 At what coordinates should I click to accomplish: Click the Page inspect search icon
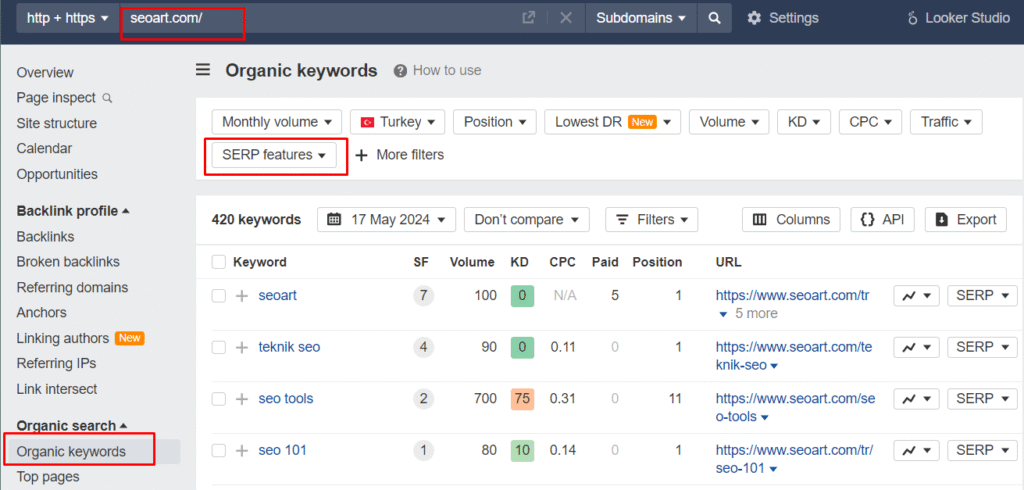pyautogui.click(x=108, y=98)
